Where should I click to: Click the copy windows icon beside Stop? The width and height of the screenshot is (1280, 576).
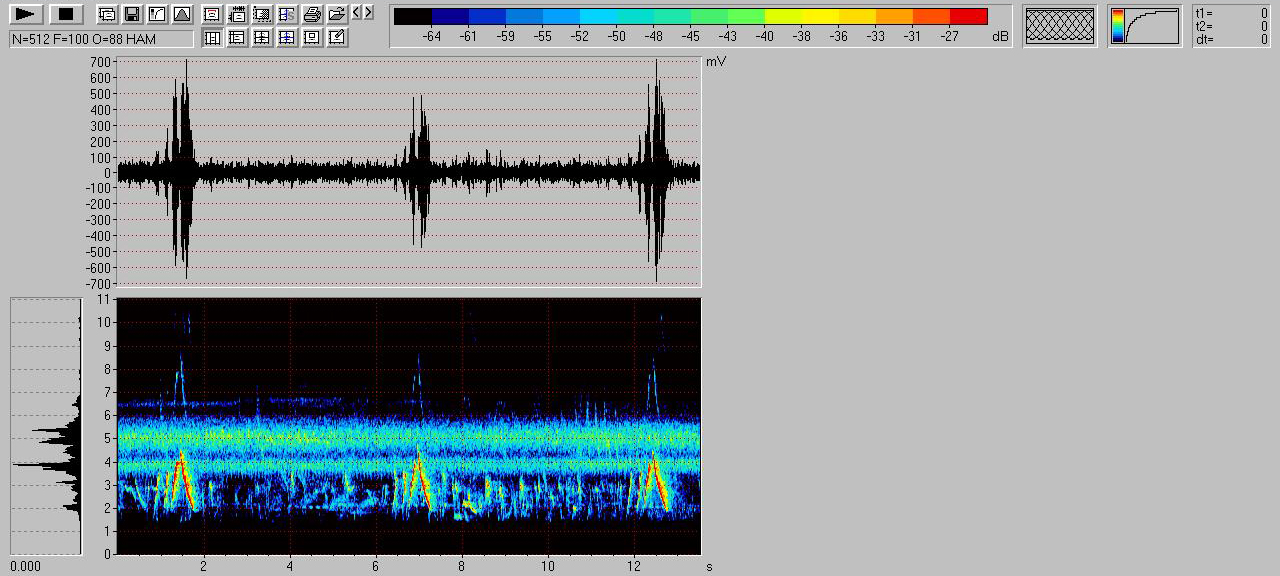(107, 14)
